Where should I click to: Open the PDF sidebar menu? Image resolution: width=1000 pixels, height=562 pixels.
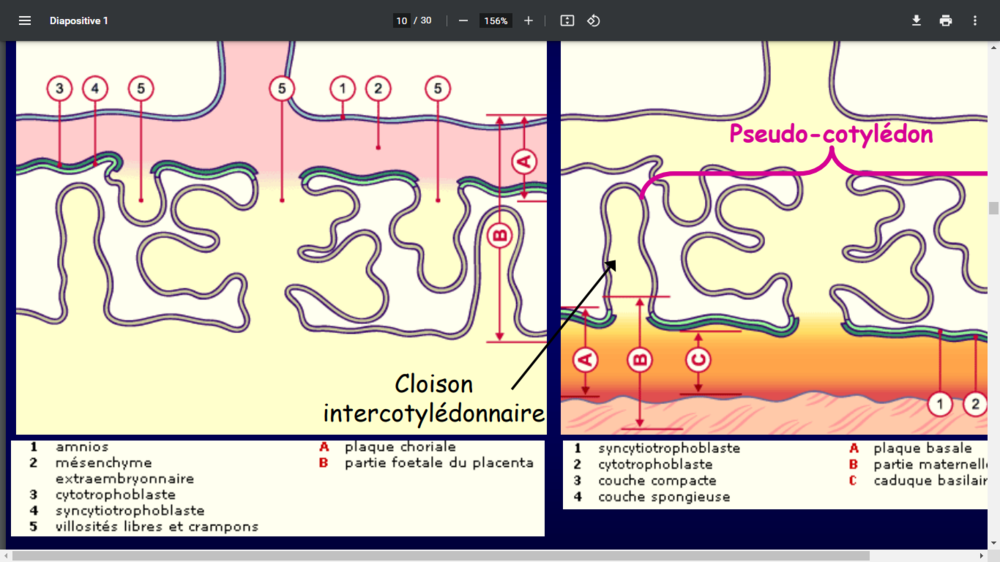tap(25, 20)
